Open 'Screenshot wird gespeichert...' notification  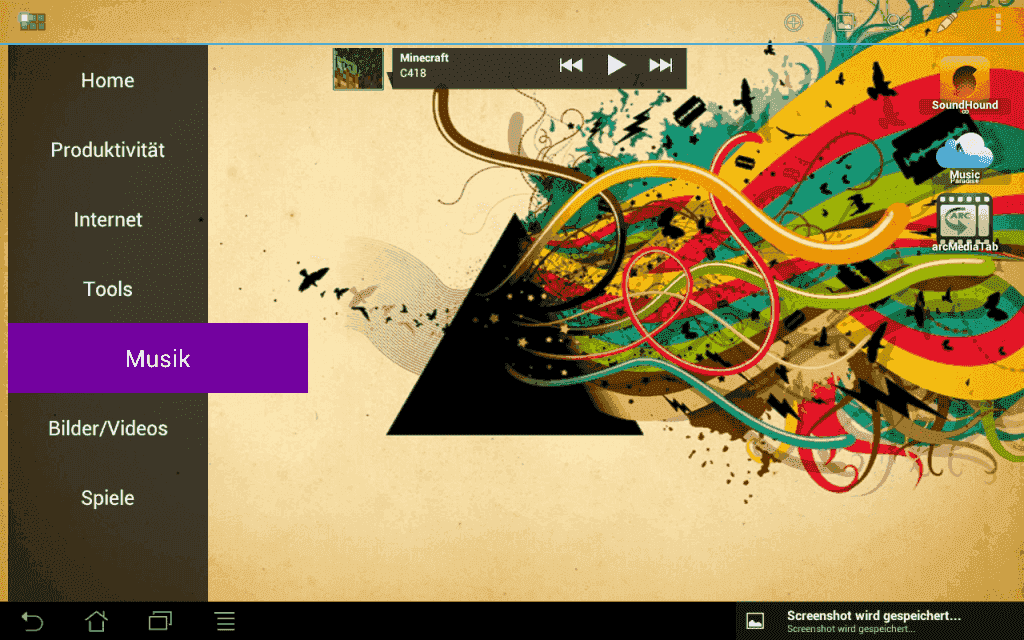tap(880, 621)
